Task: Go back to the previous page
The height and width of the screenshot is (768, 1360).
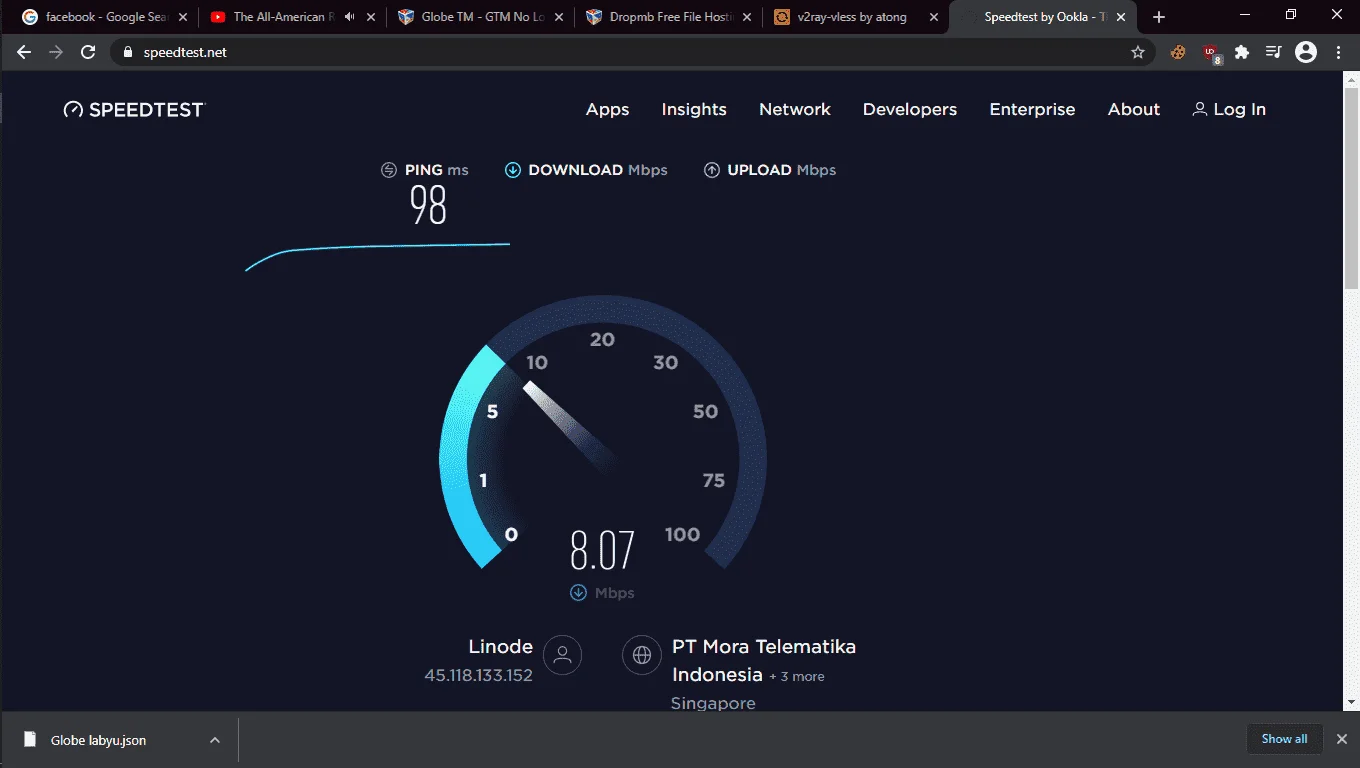Action: coord(24,52)
